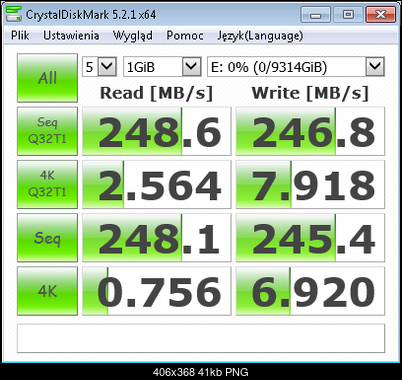
Task: Click Seq Q32T1 write value 246.8
Action: coord(310,131)
